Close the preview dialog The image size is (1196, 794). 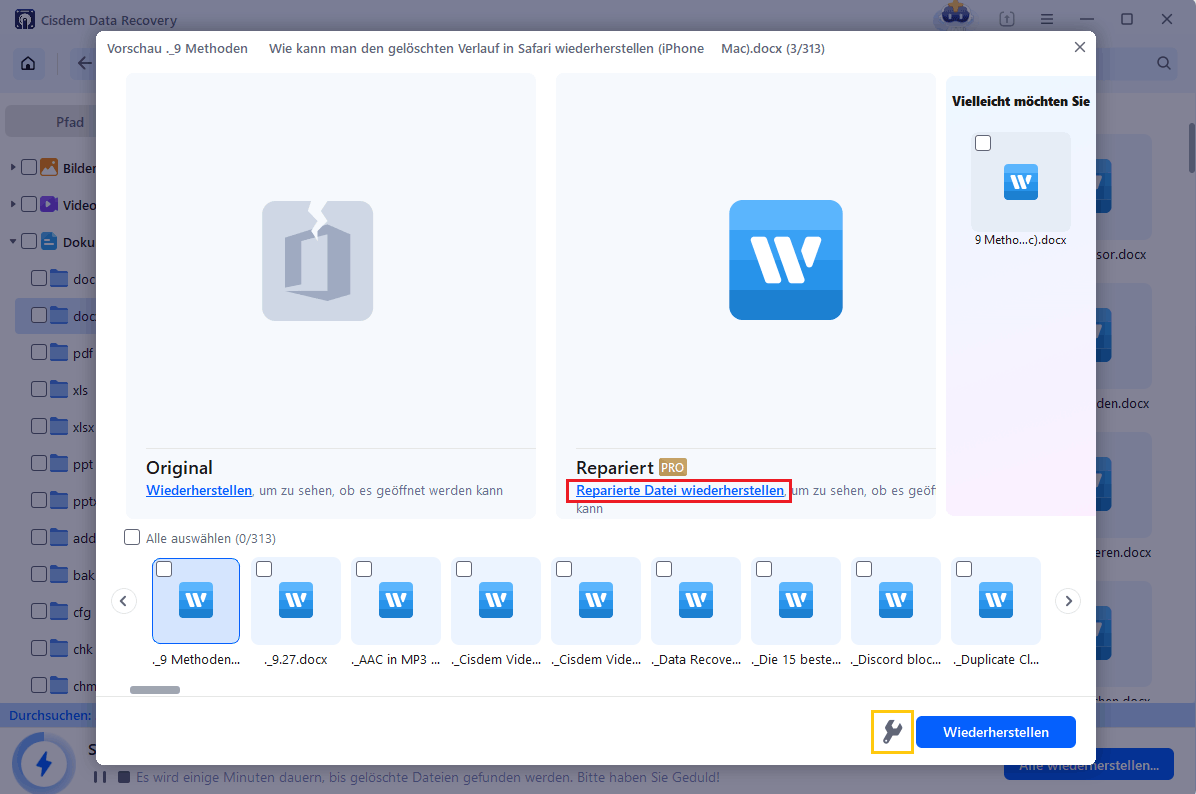1079,47
